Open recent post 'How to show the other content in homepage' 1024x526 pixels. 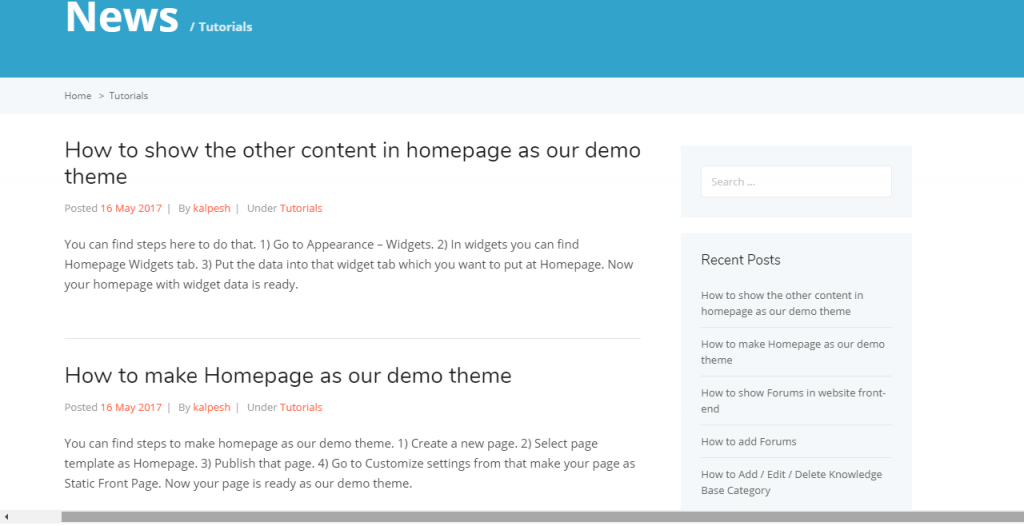pyautogui.click(x=782, y=303)
